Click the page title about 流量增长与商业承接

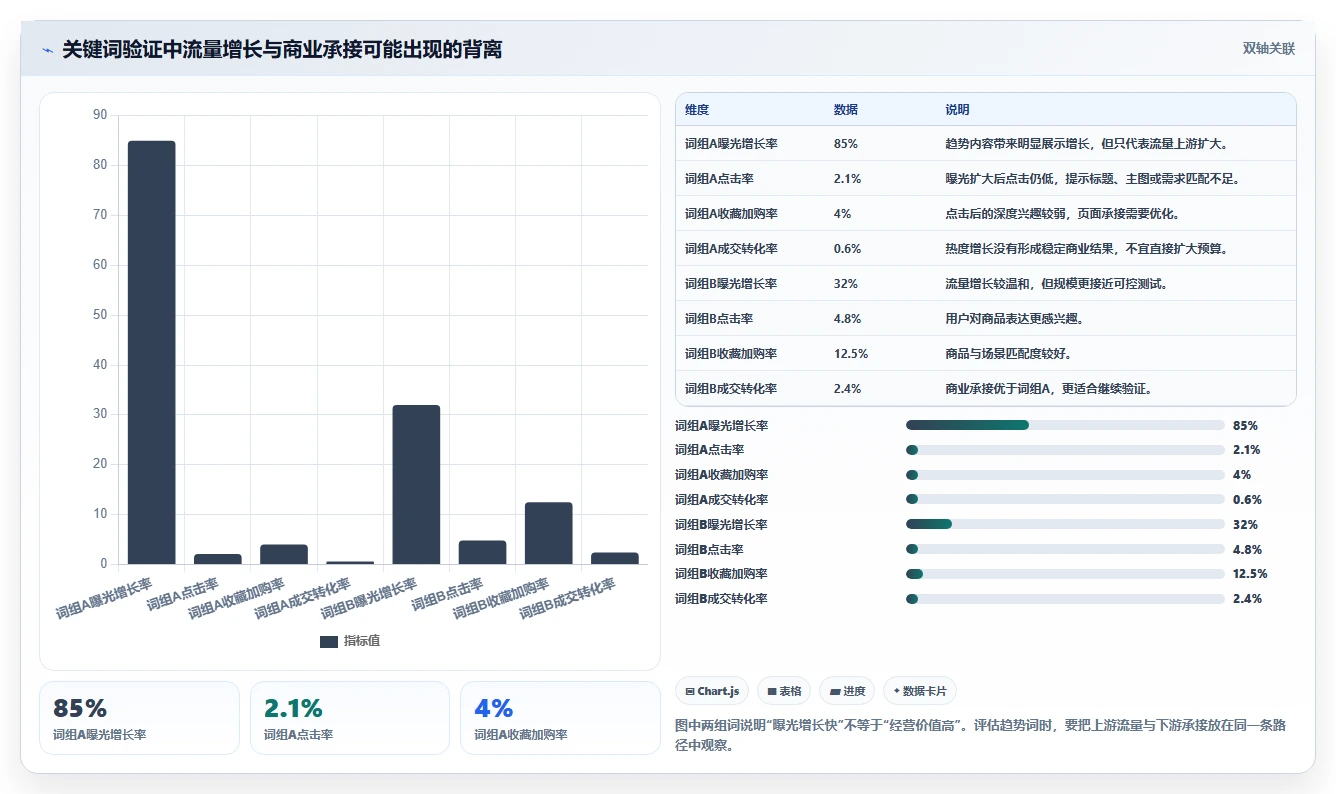click(282, 49)
